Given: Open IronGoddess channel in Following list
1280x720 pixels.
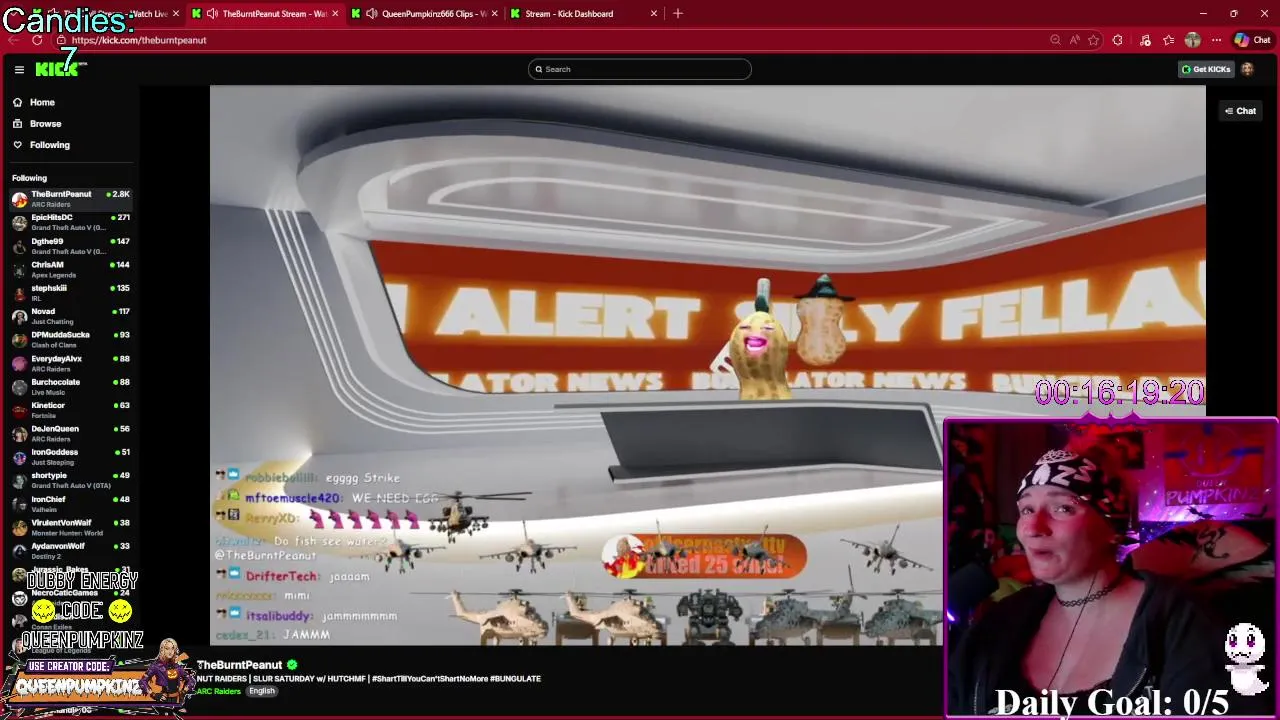Looking at the screenshot, I should [70, 457].
